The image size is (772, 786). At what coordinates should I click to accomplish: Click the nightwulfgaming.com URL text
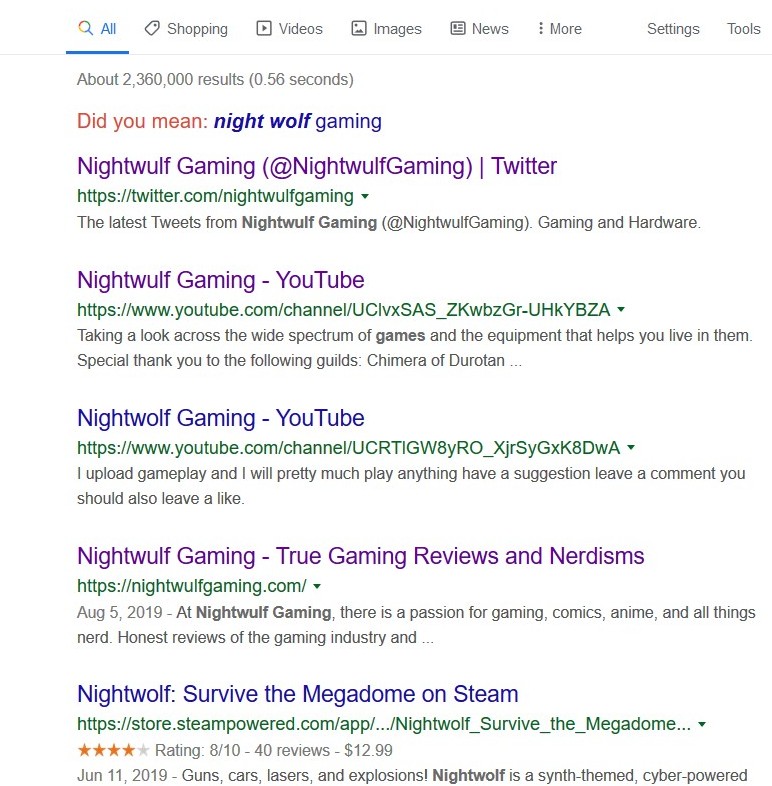(x=191, y=585)
